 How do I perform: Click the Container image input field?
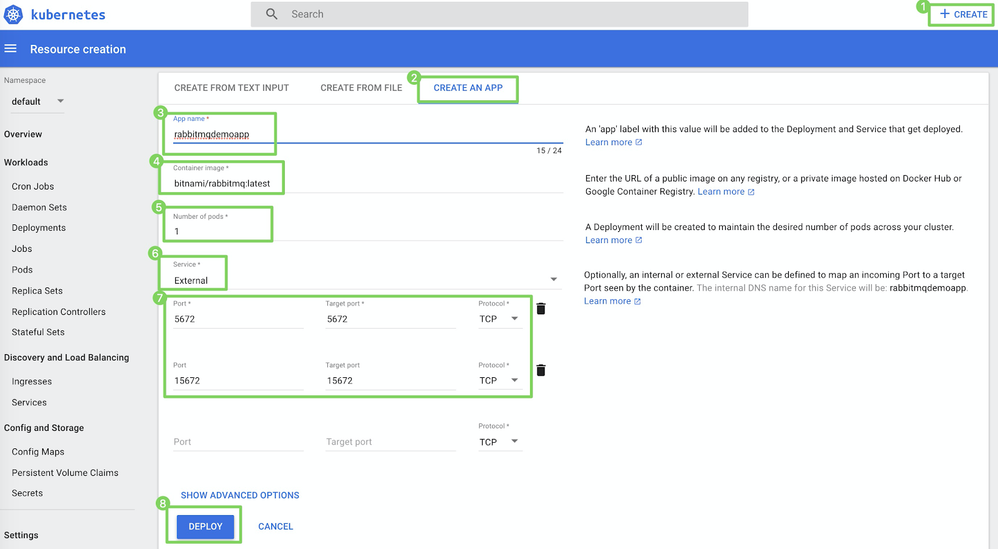pos(360,184)
